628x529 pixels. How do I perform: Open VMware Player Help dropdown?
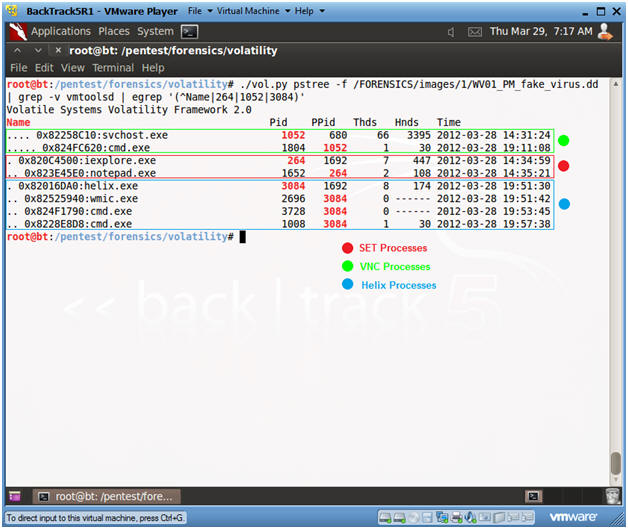[x=309, y=11]
